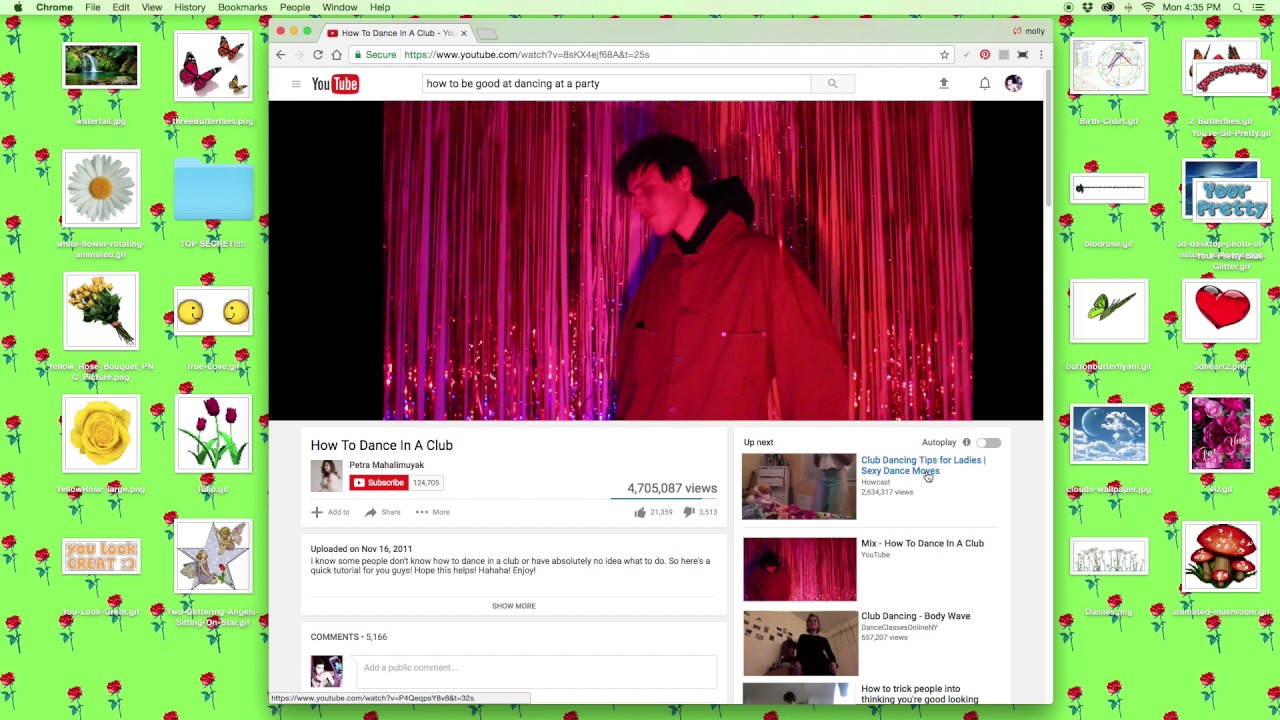This screenshot has height=720, width=1280.
Task: Like the video with thumbs up
Action: coord(640,512)
